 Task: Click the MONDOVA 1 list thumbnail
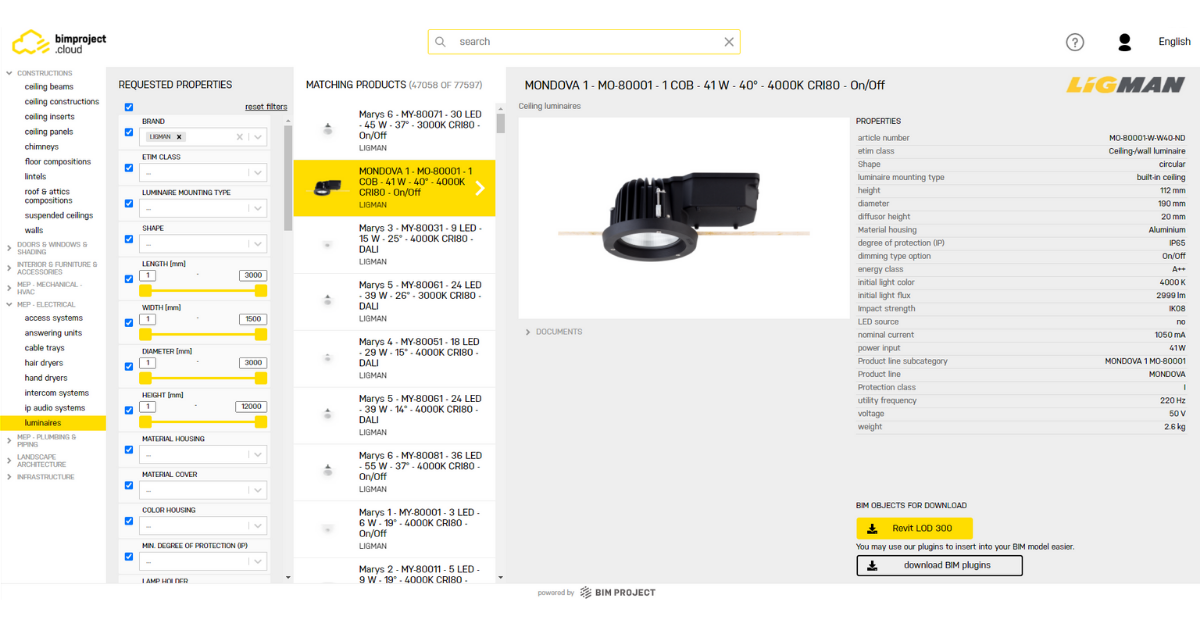[x=326, y=188]
